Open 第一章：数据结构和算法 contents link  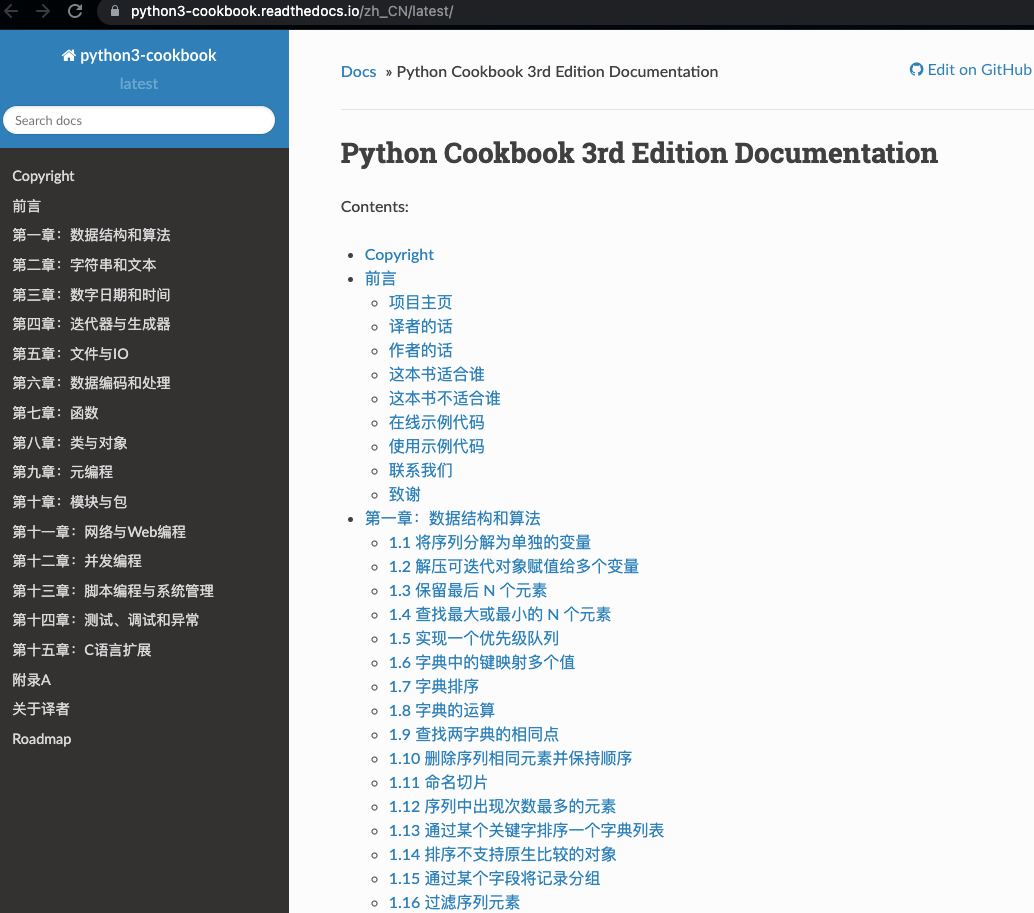tap(452, 518)
